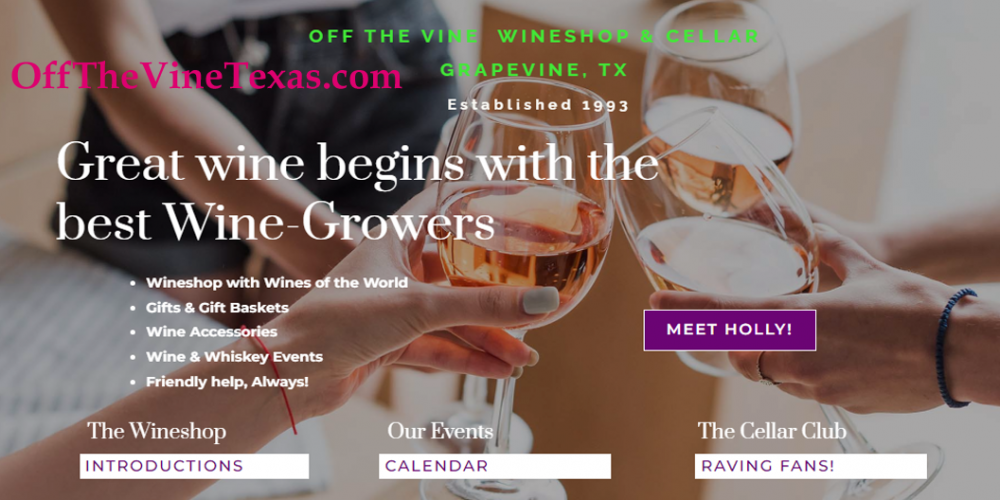Select Wineshop with Wines of the World bullet
The height and width of the screenshot is (500, 1000).
pos(277,283)
